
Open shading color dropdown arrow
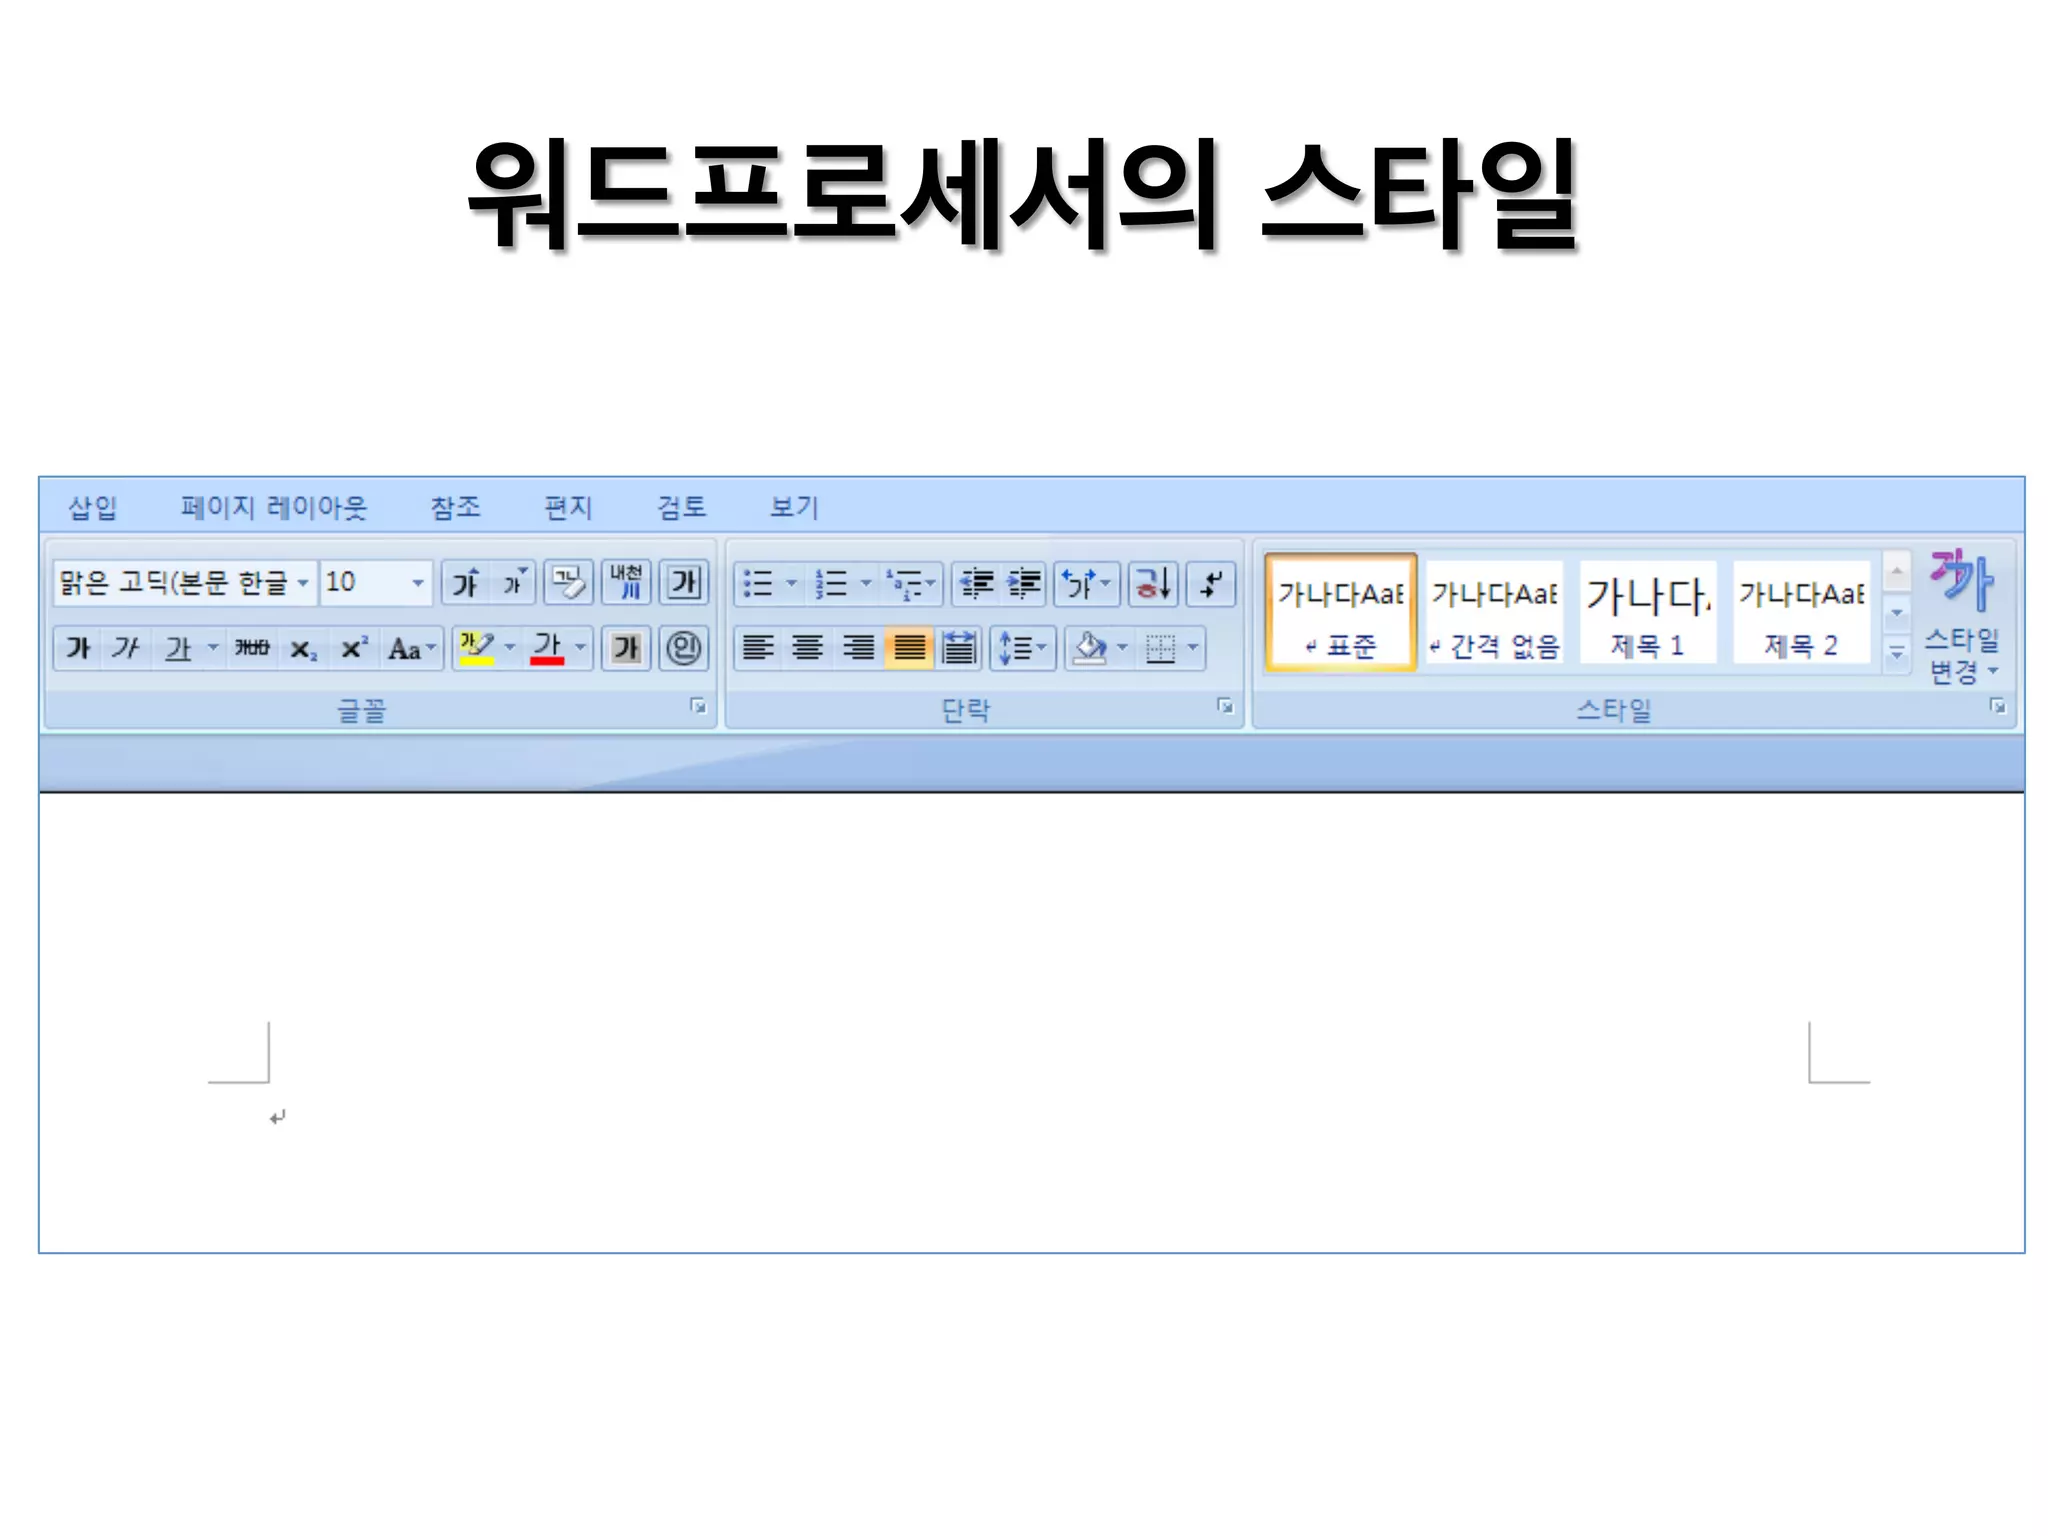point(1122,648)
